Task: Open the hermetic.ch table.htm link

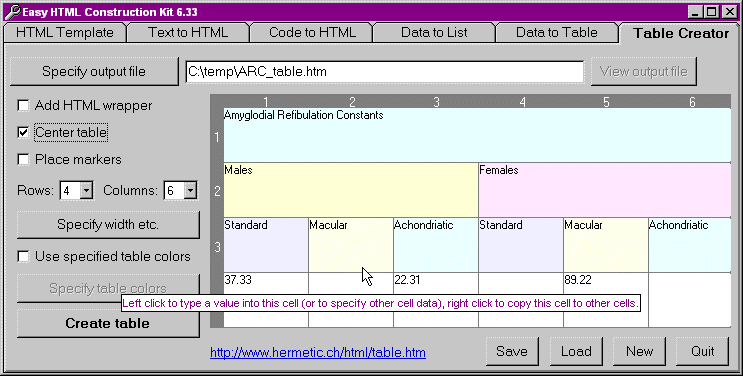Action: click(x=318, y=353)
